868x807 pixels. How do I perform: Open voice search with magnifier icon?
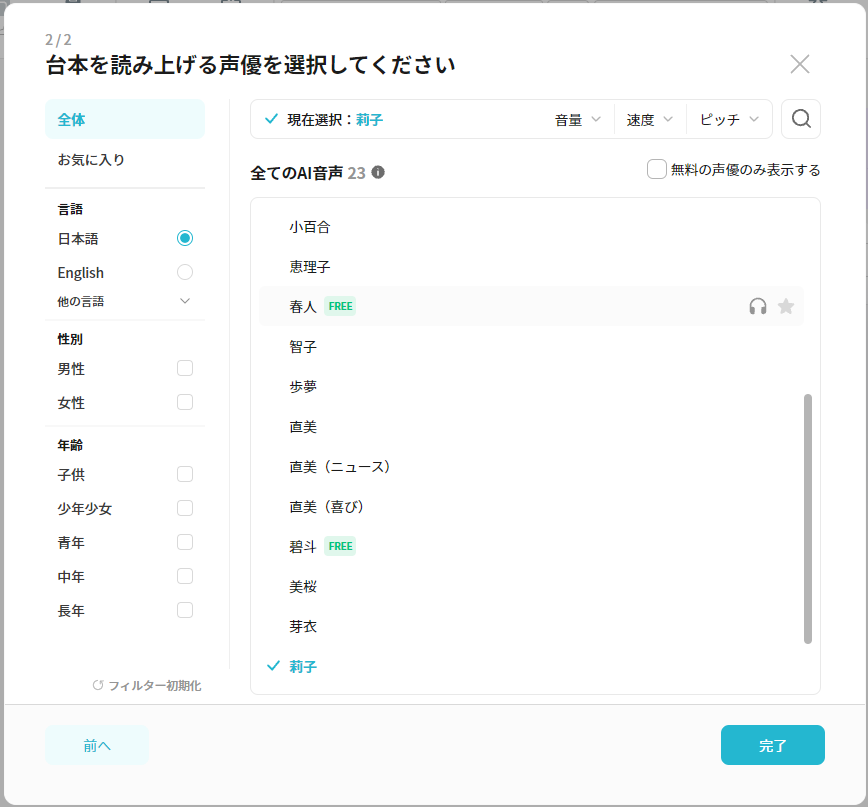[800, 119]
